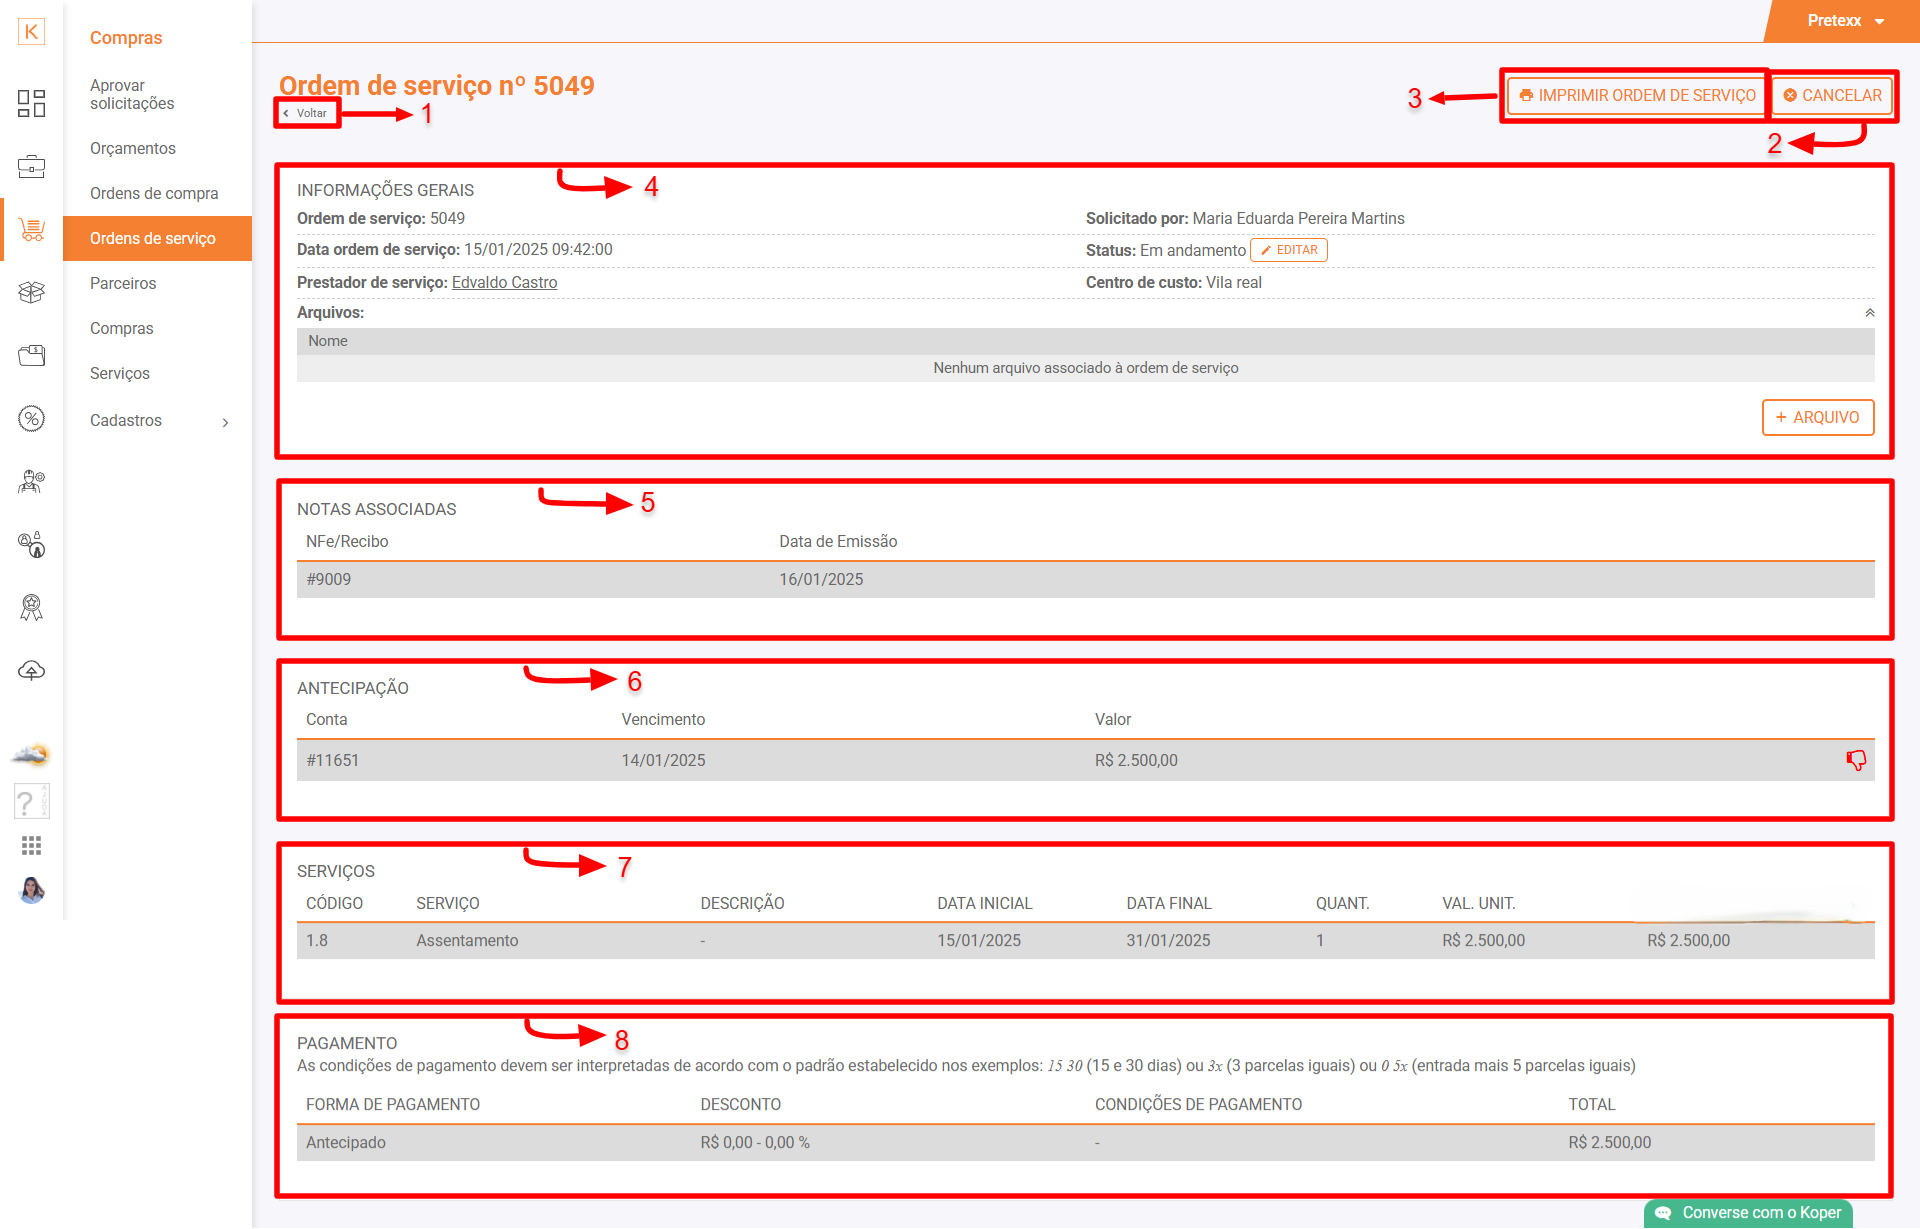This screenshot has width=1920, height=1229.
Task: Click the briefcase icon in sidebar
Action: [x=31, y=167]
